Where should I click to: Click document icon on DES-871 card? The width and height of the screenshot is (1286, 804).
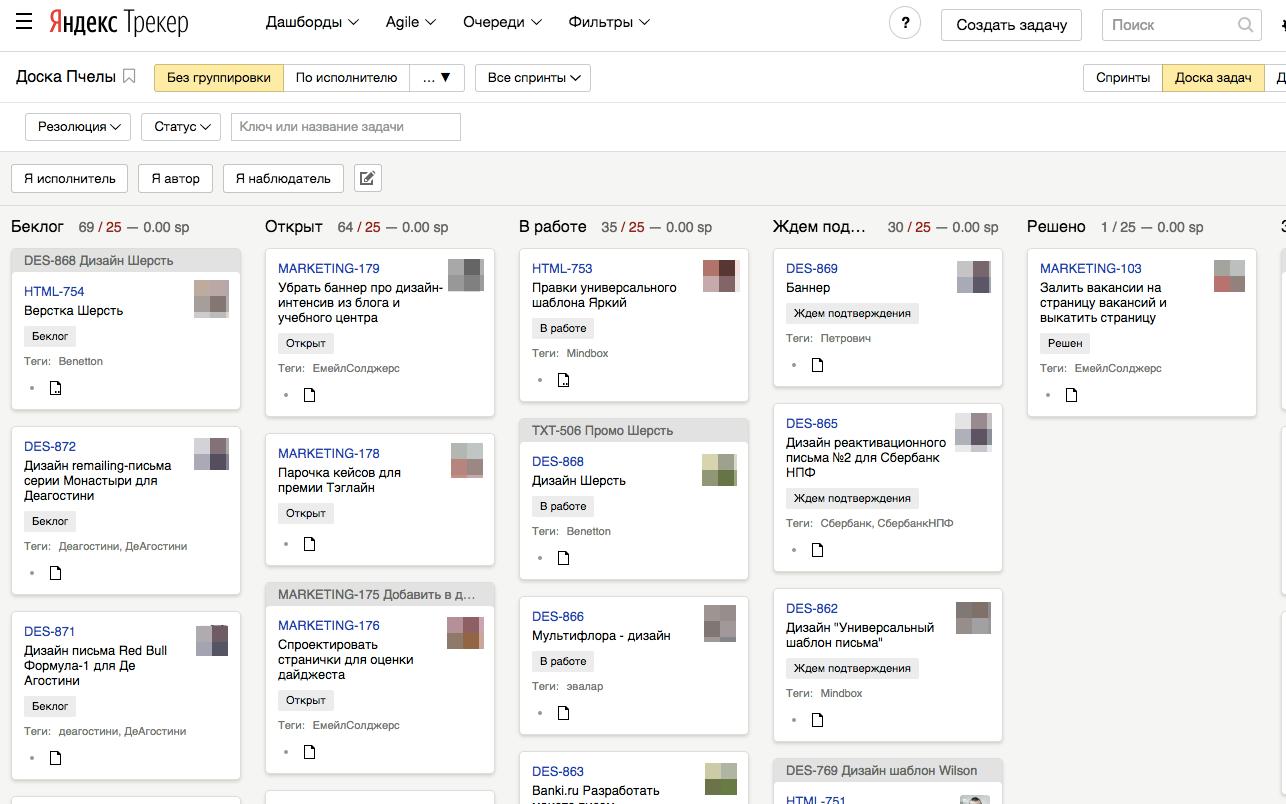(56, 758)
